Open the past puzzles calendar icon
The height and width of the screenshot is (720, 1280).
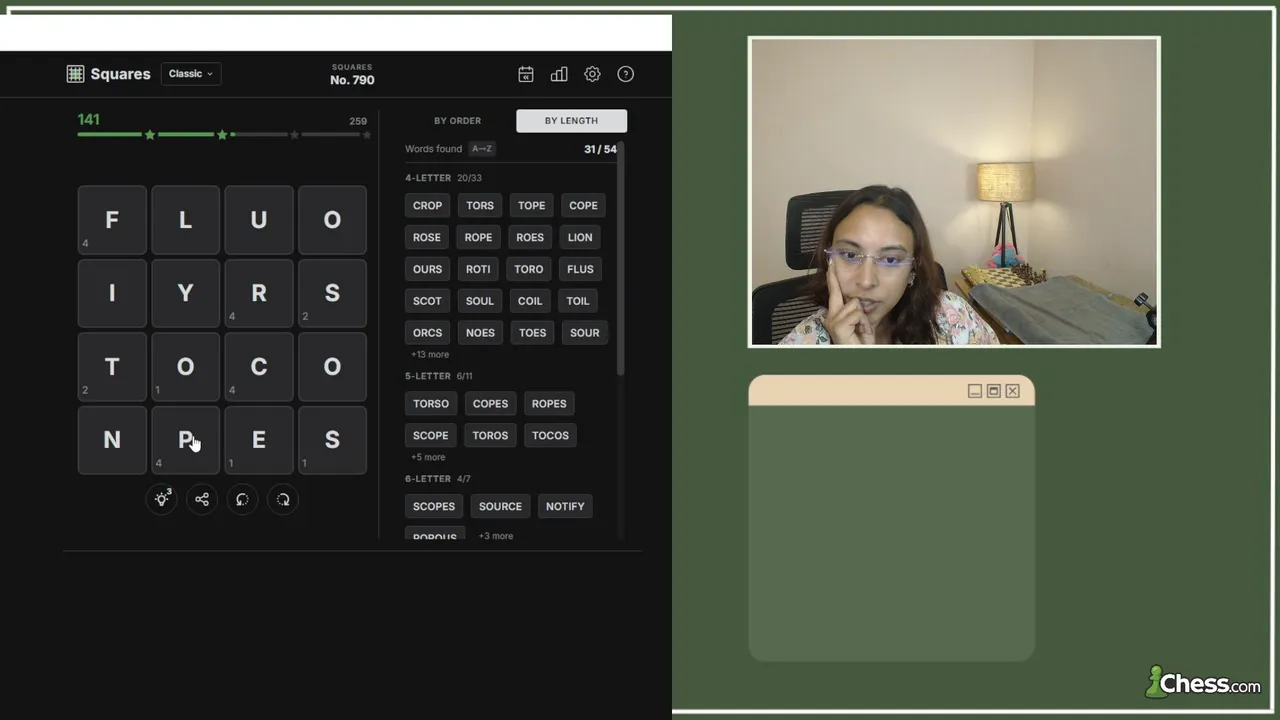pyautogui.click(x=526, y=74)
